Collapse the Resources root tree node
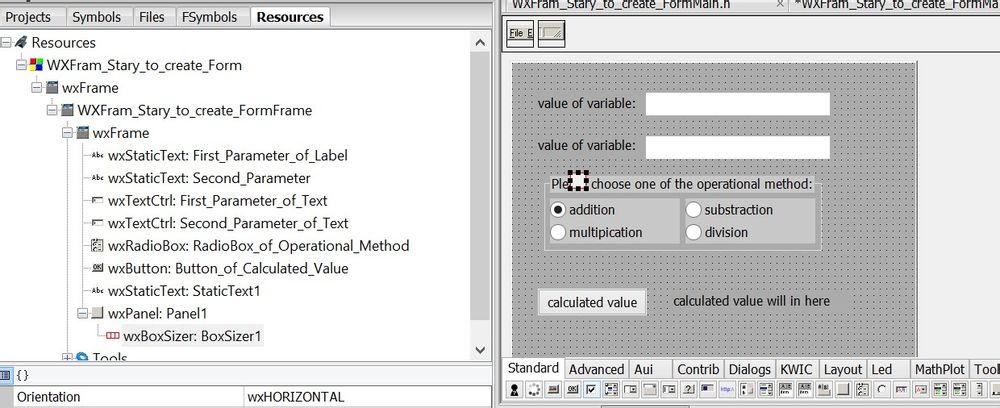Screen dimensions: 1000x408 [7, 43]
